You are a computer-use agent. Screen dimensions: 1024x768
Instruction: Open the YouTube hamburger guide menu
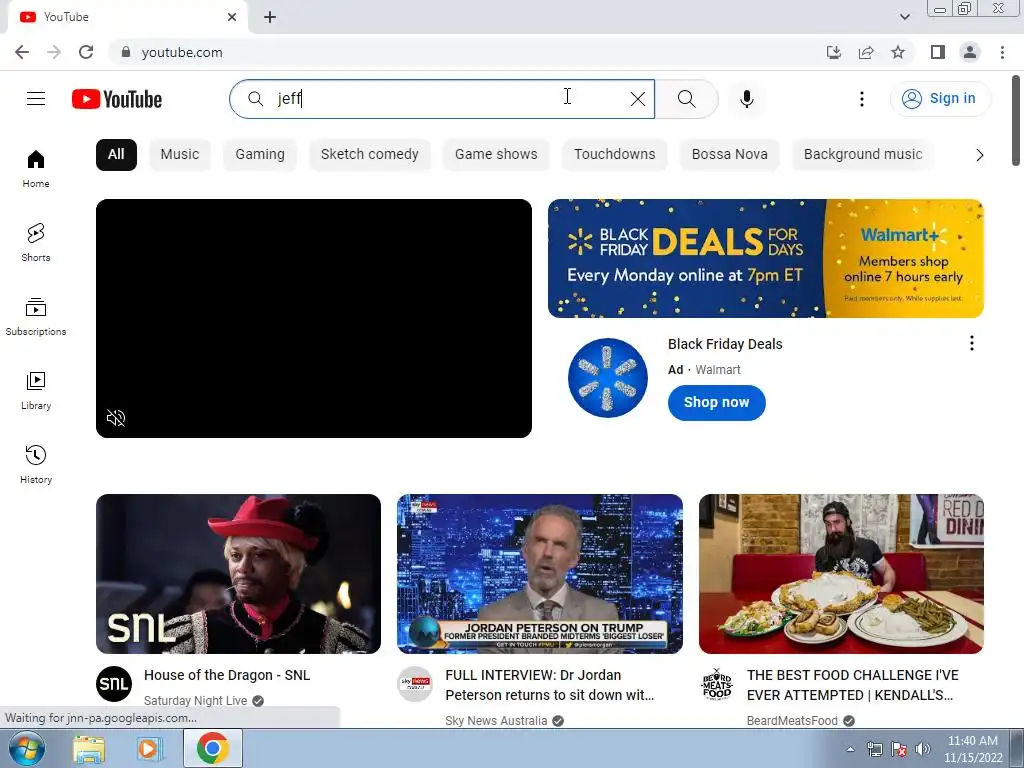[x=36, y=99]
